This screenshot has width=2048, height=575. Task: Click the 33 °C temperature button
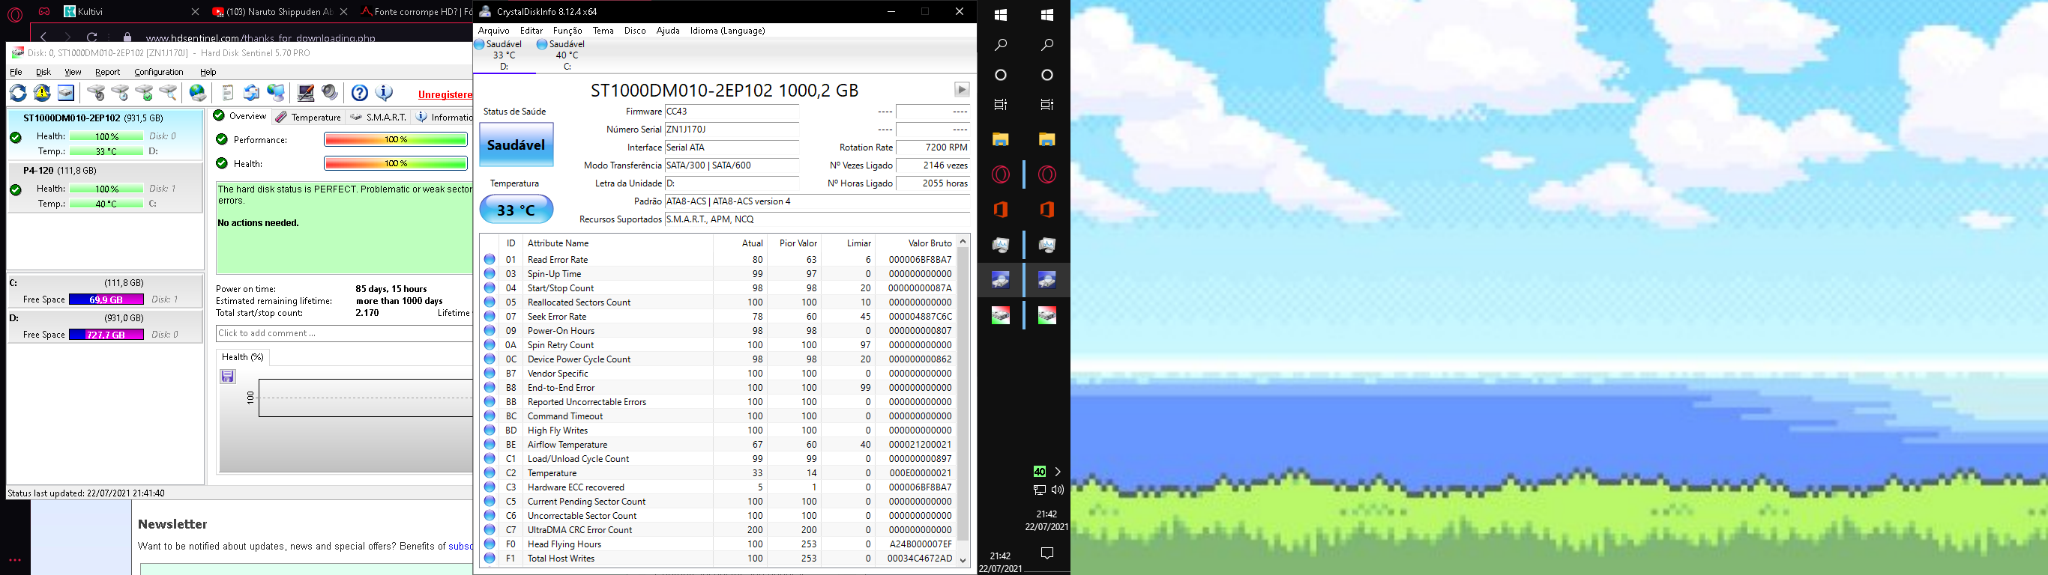click(516, 210)
